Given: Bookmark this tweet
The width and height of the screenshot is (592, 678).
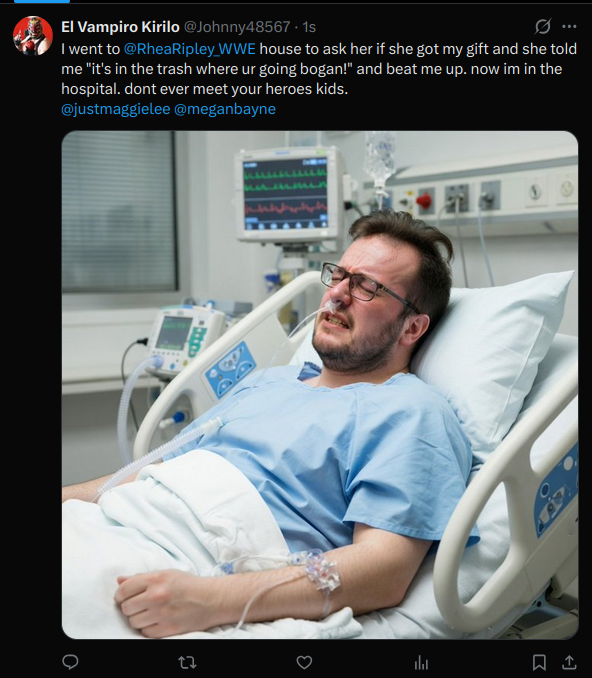Looking at the screenshot, I should click(x=539, y=662).
